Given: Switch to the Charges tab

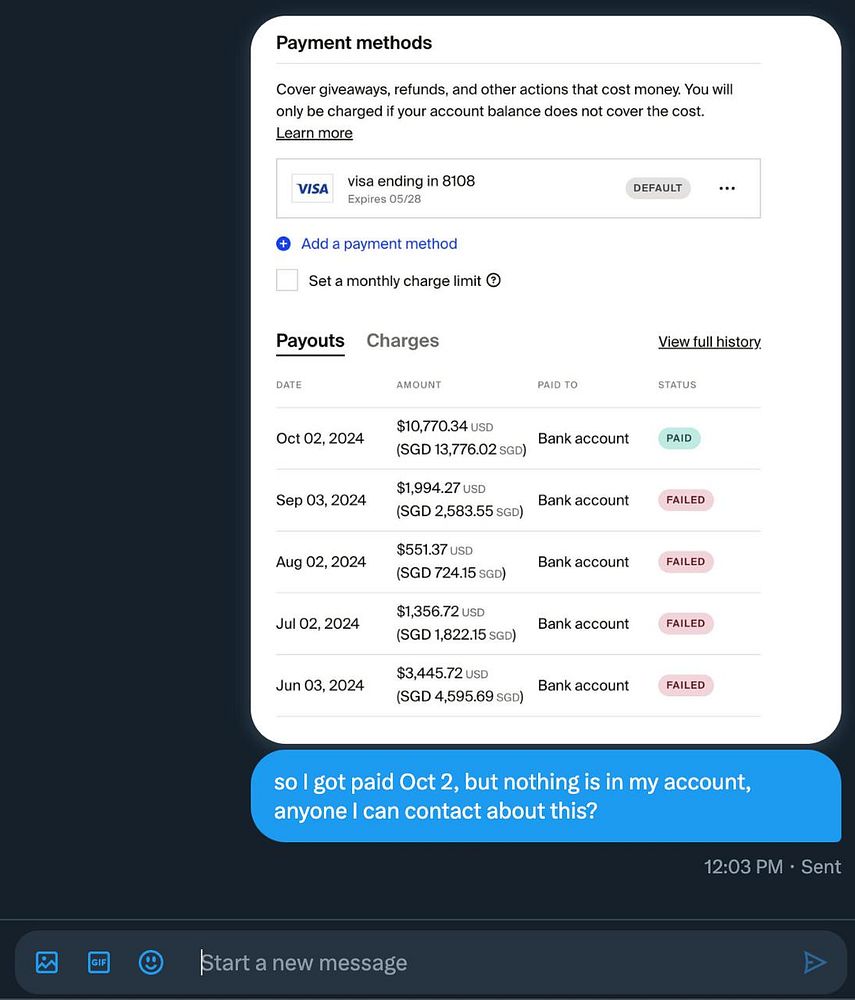Looking at the screenshot, I should [x=402, y=341].
